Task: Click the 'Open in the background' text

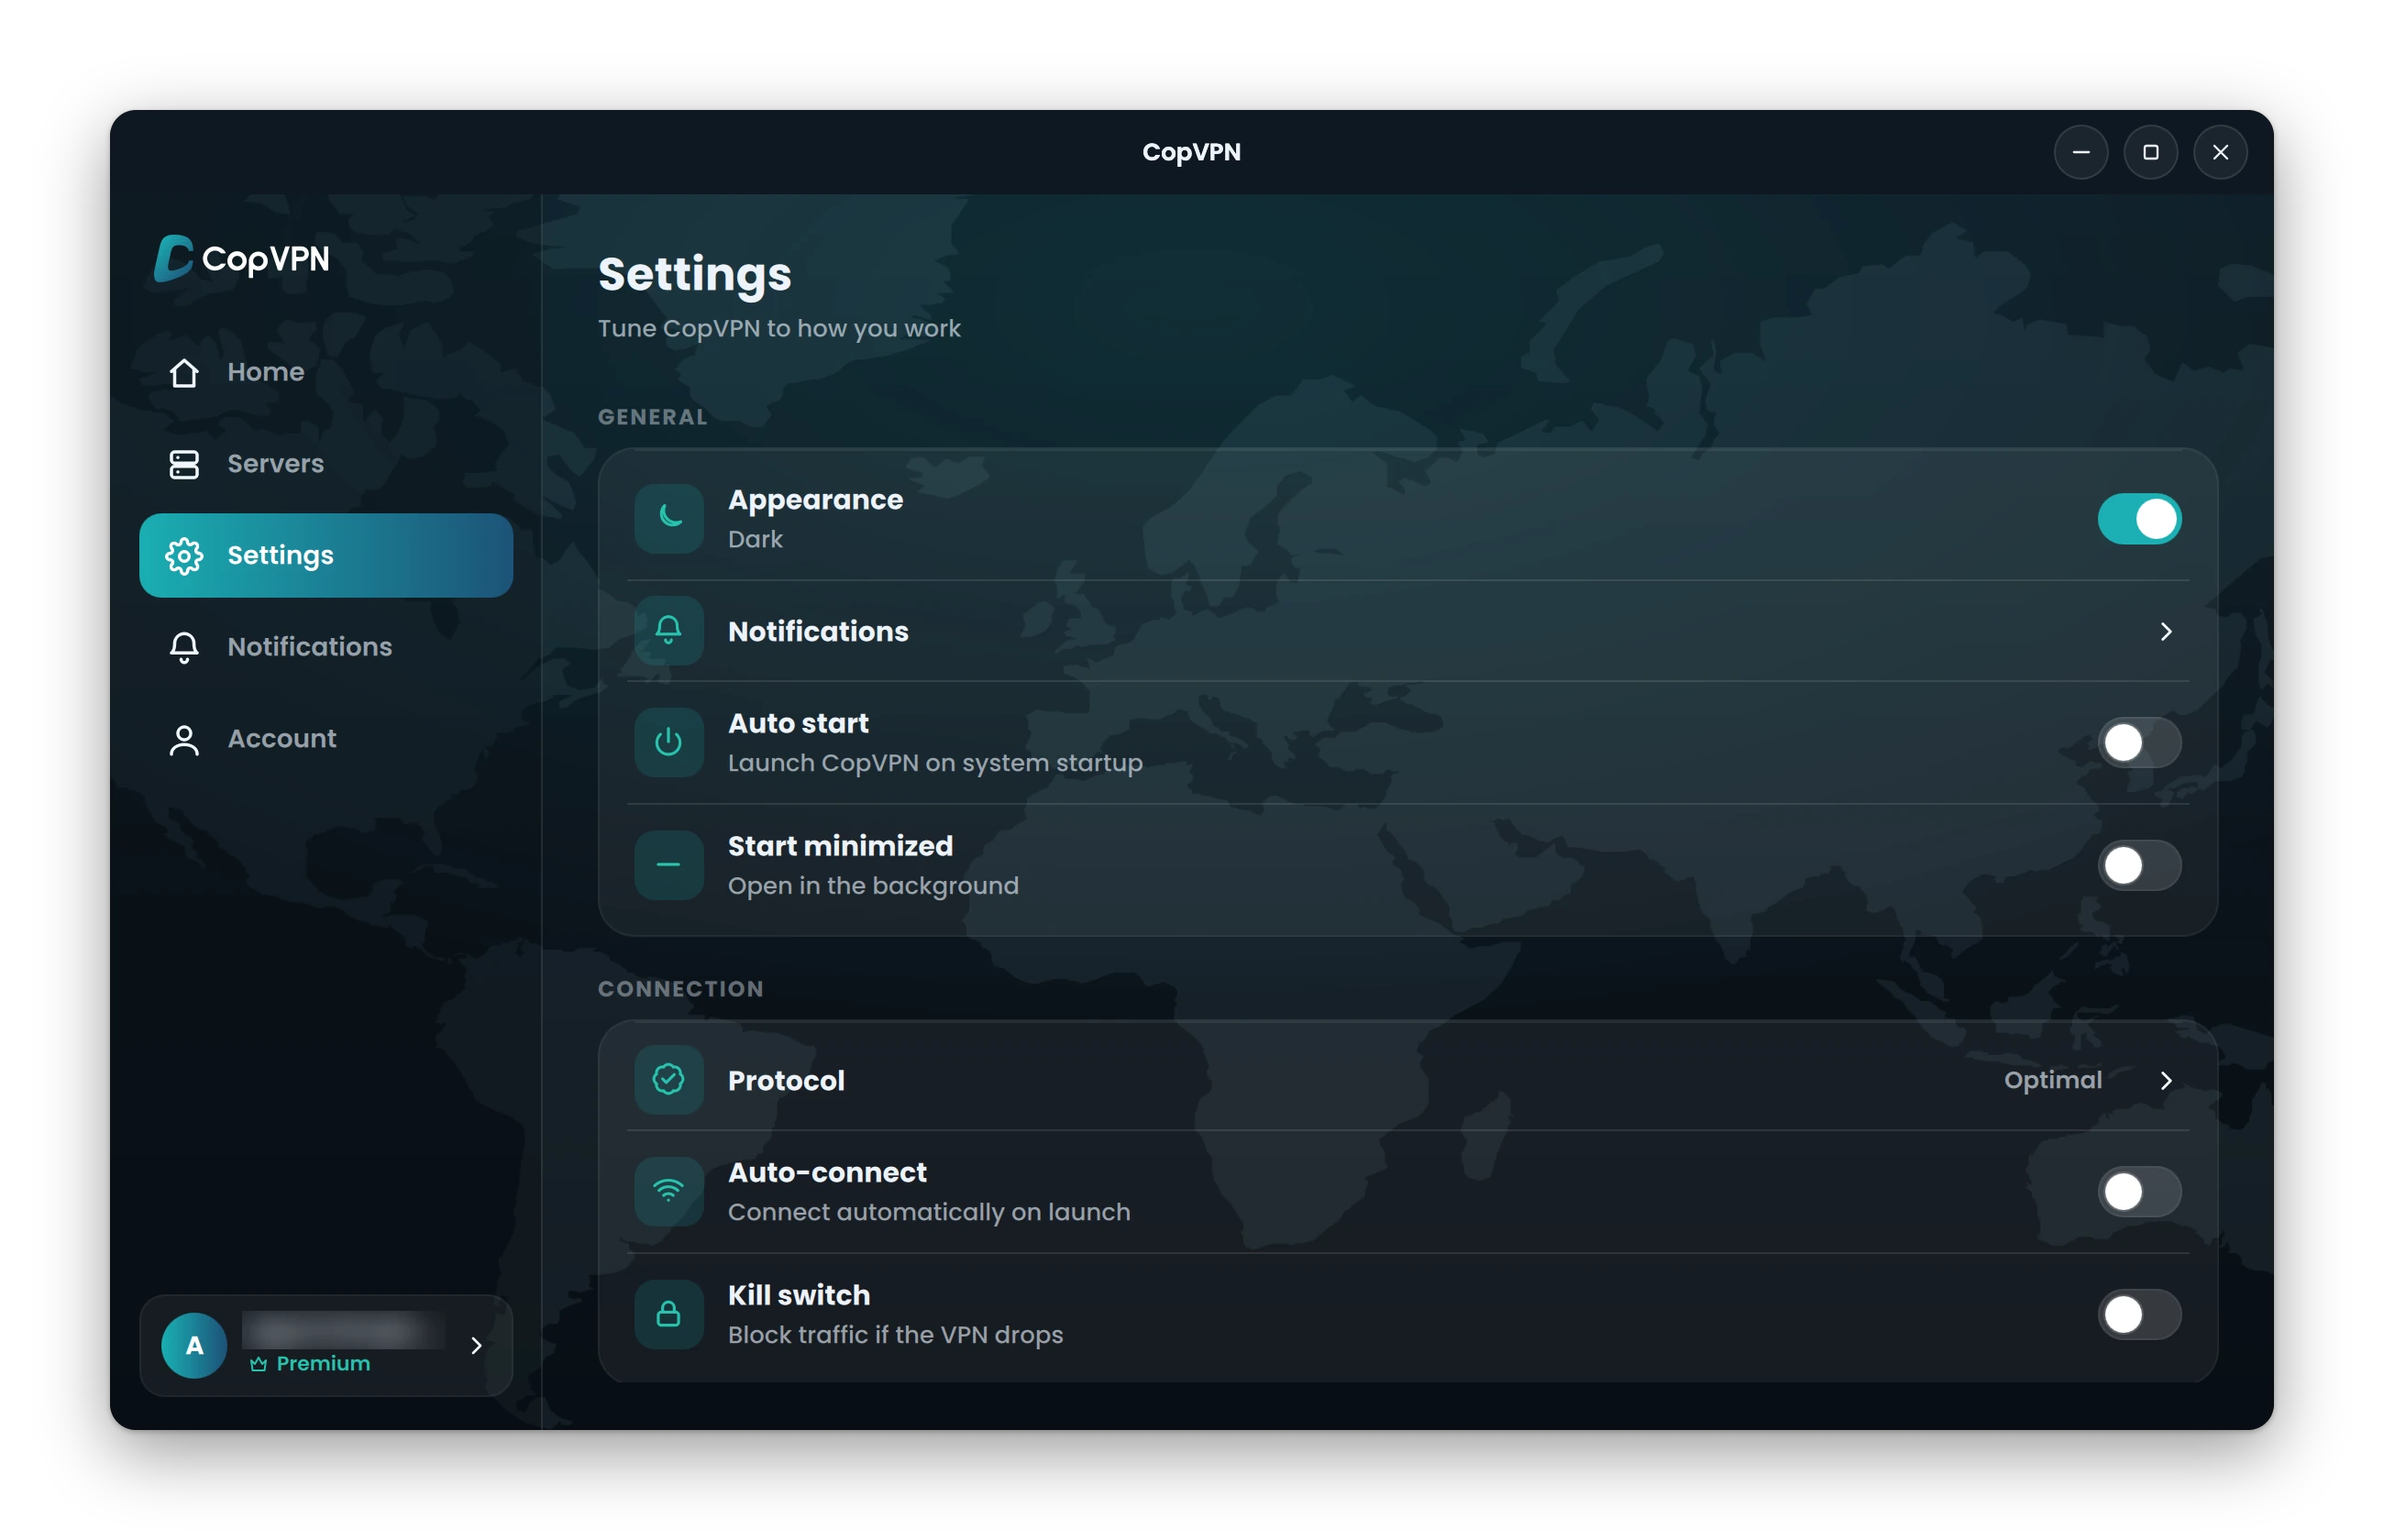Action: (873, 886)
